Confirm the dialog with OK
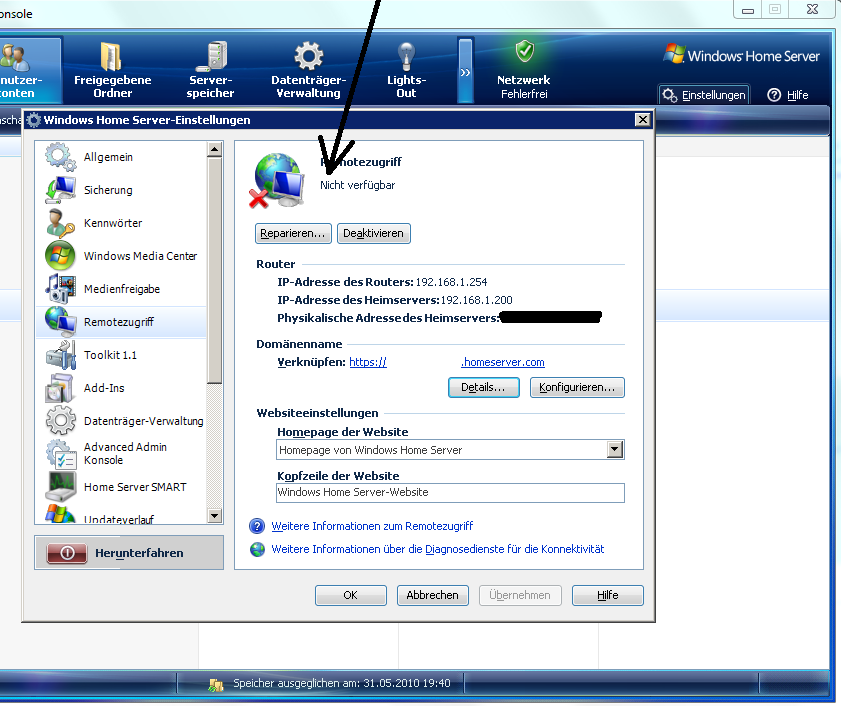The image size is (841, 706). (350, 595)
